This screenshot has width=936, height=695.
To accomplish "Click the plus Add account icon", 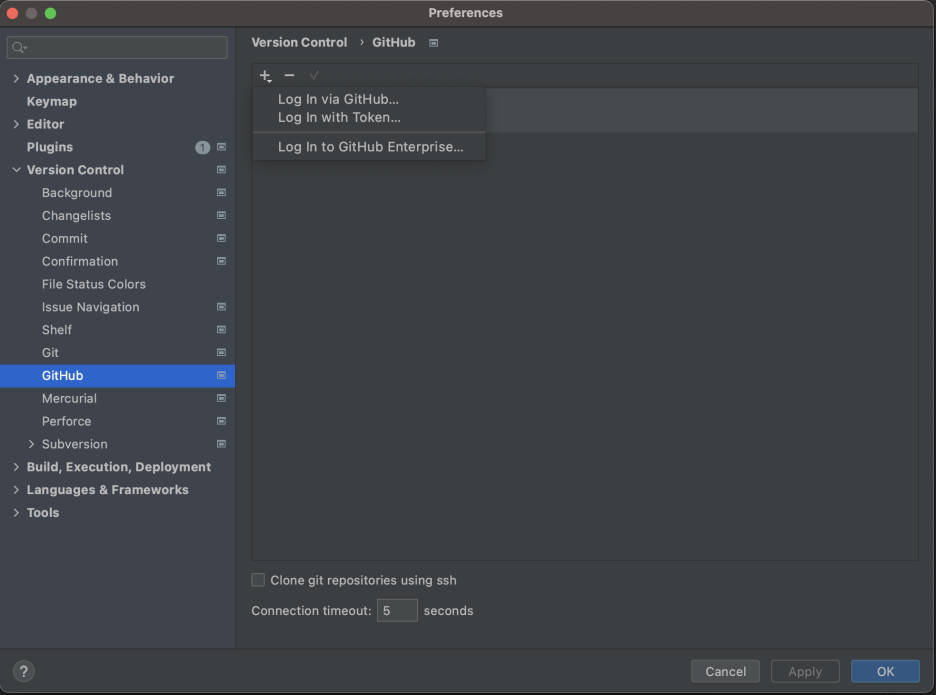I will click(266, 76).
